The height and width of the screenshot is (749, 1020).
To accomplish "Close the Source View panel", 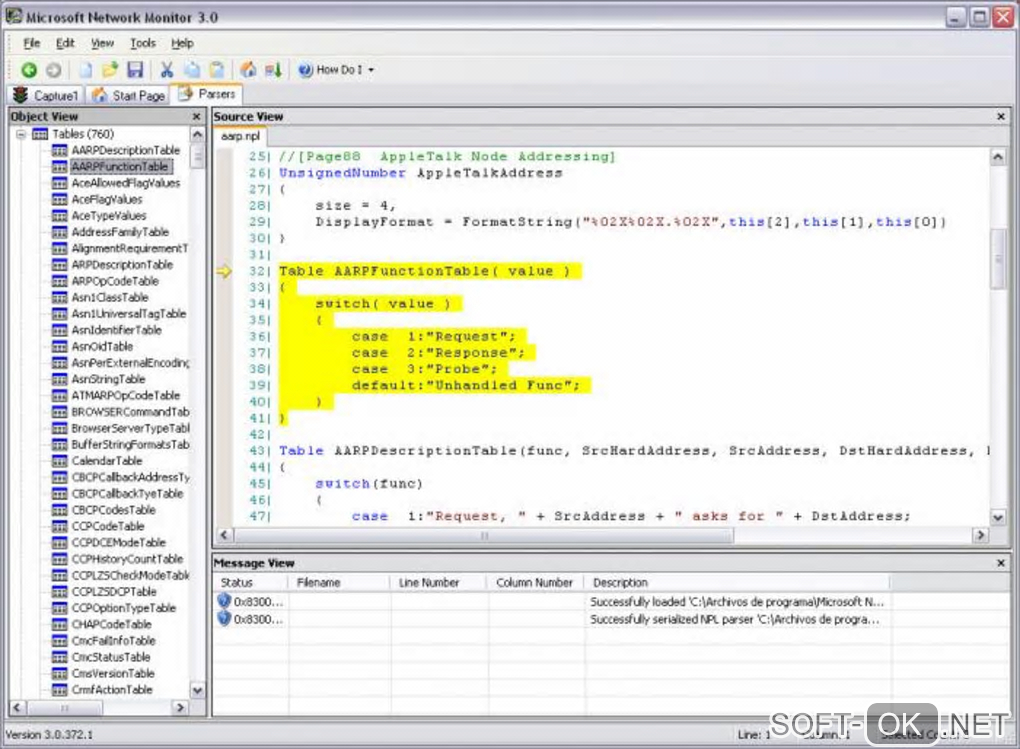I will click(x=1001, y=117).
